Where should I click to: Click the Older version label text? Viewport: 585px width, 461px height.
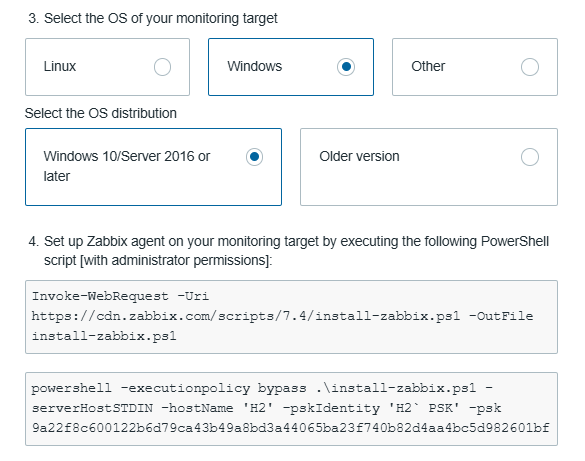[359, 156]
